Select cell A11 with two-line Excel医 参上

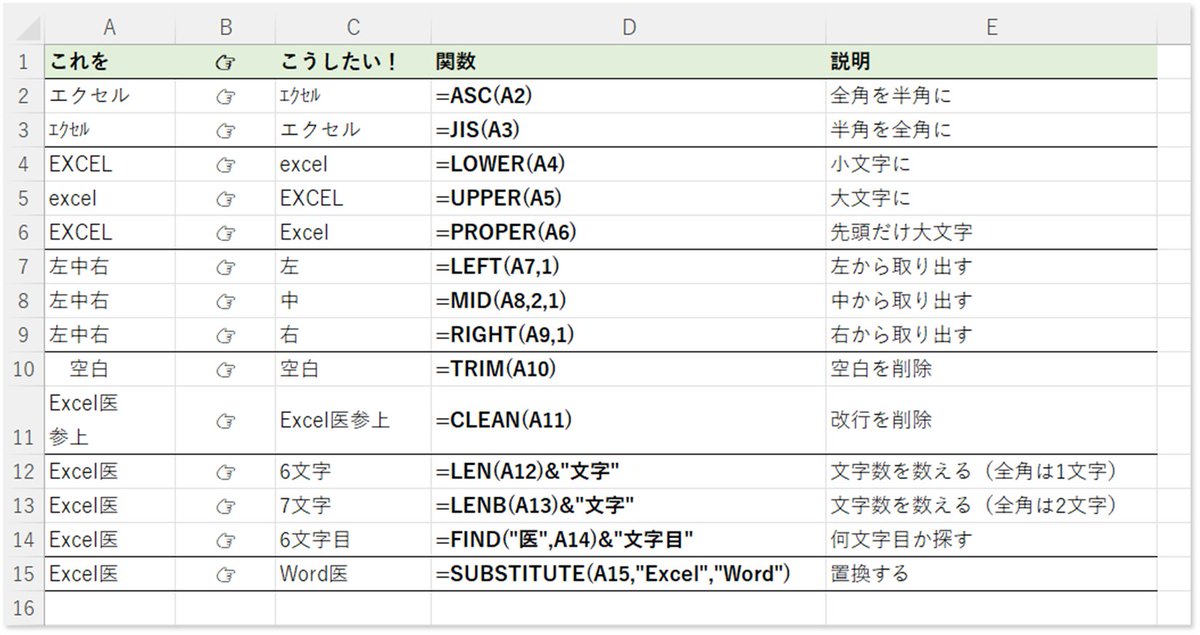109,420
